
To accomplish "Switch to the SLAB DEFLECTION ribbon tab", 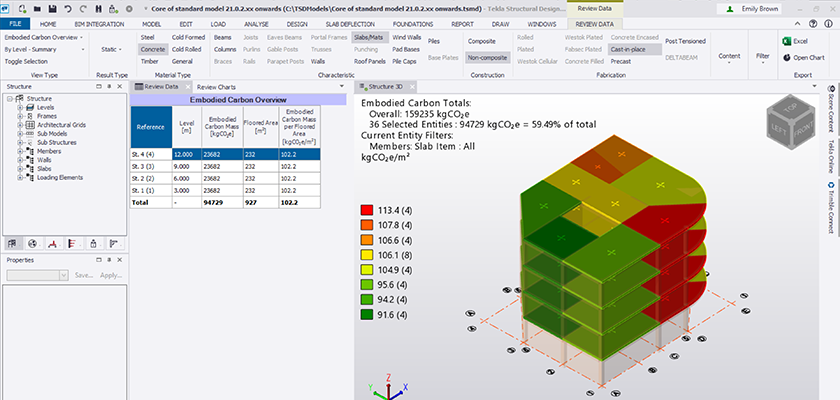I will [x=350, y=24].
